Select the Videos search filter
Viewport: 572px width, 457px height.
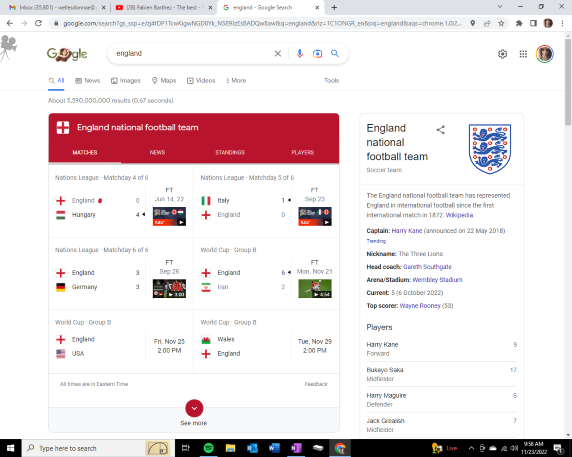pos(201,81)
